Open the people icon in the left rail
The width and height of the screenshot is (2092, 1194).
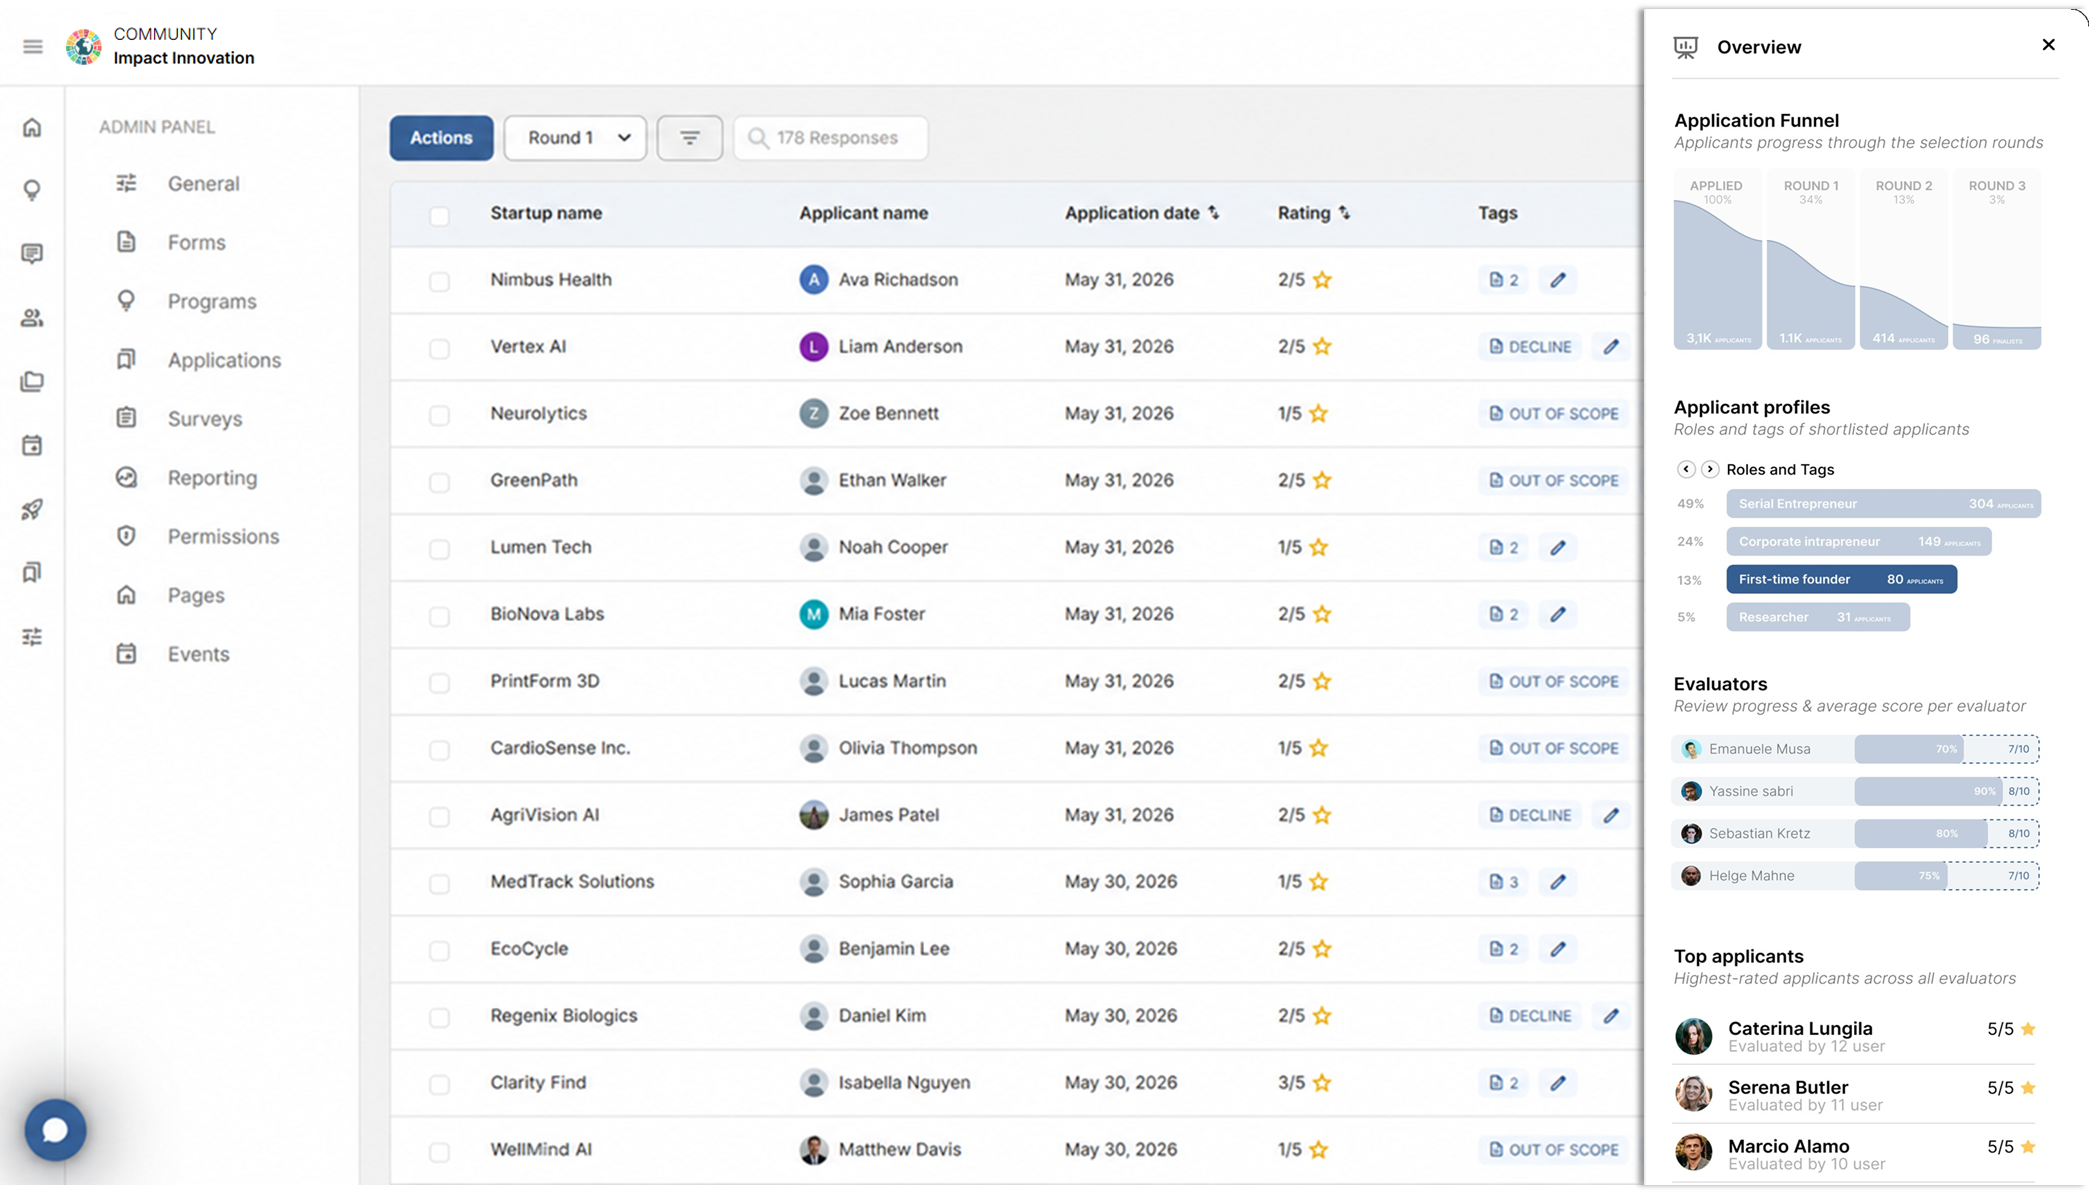point(32,318)
